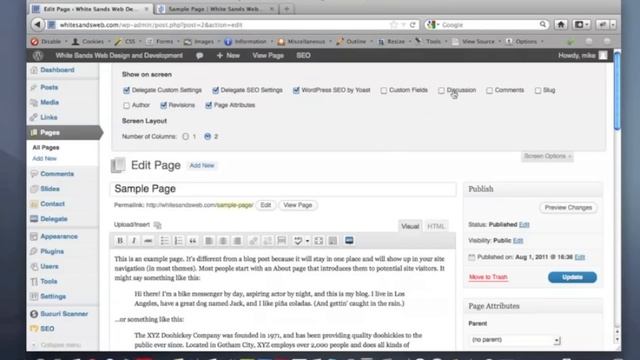The width and height of the screenshot is (640, 360).
Task: Click Move to Trash link
Action: click(x=488, y=277)
